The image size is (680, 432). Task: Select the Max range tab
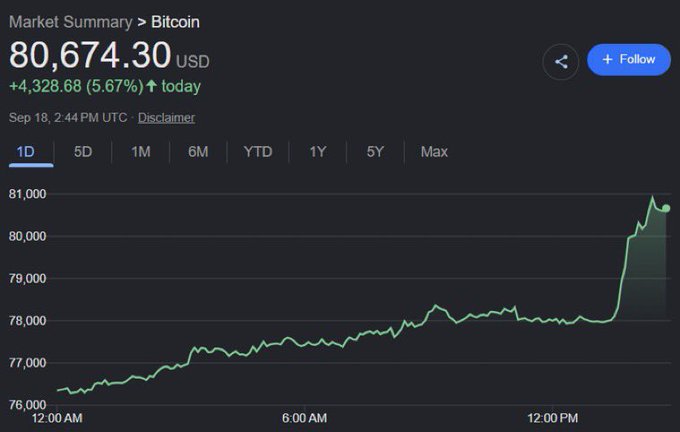click(434, 152)
